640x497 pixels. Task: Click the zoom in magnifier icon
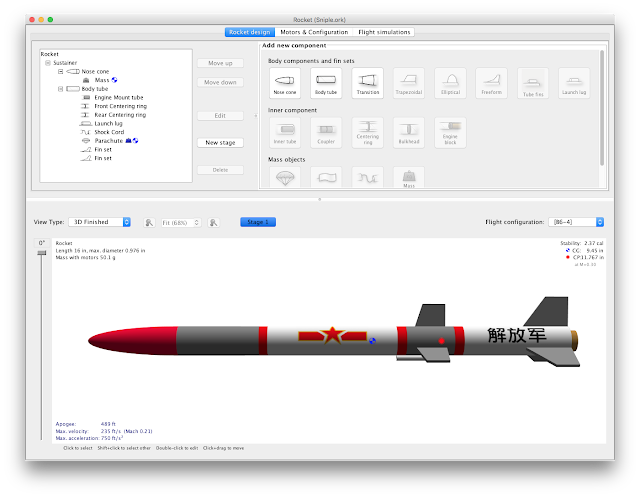pos(213,222)
